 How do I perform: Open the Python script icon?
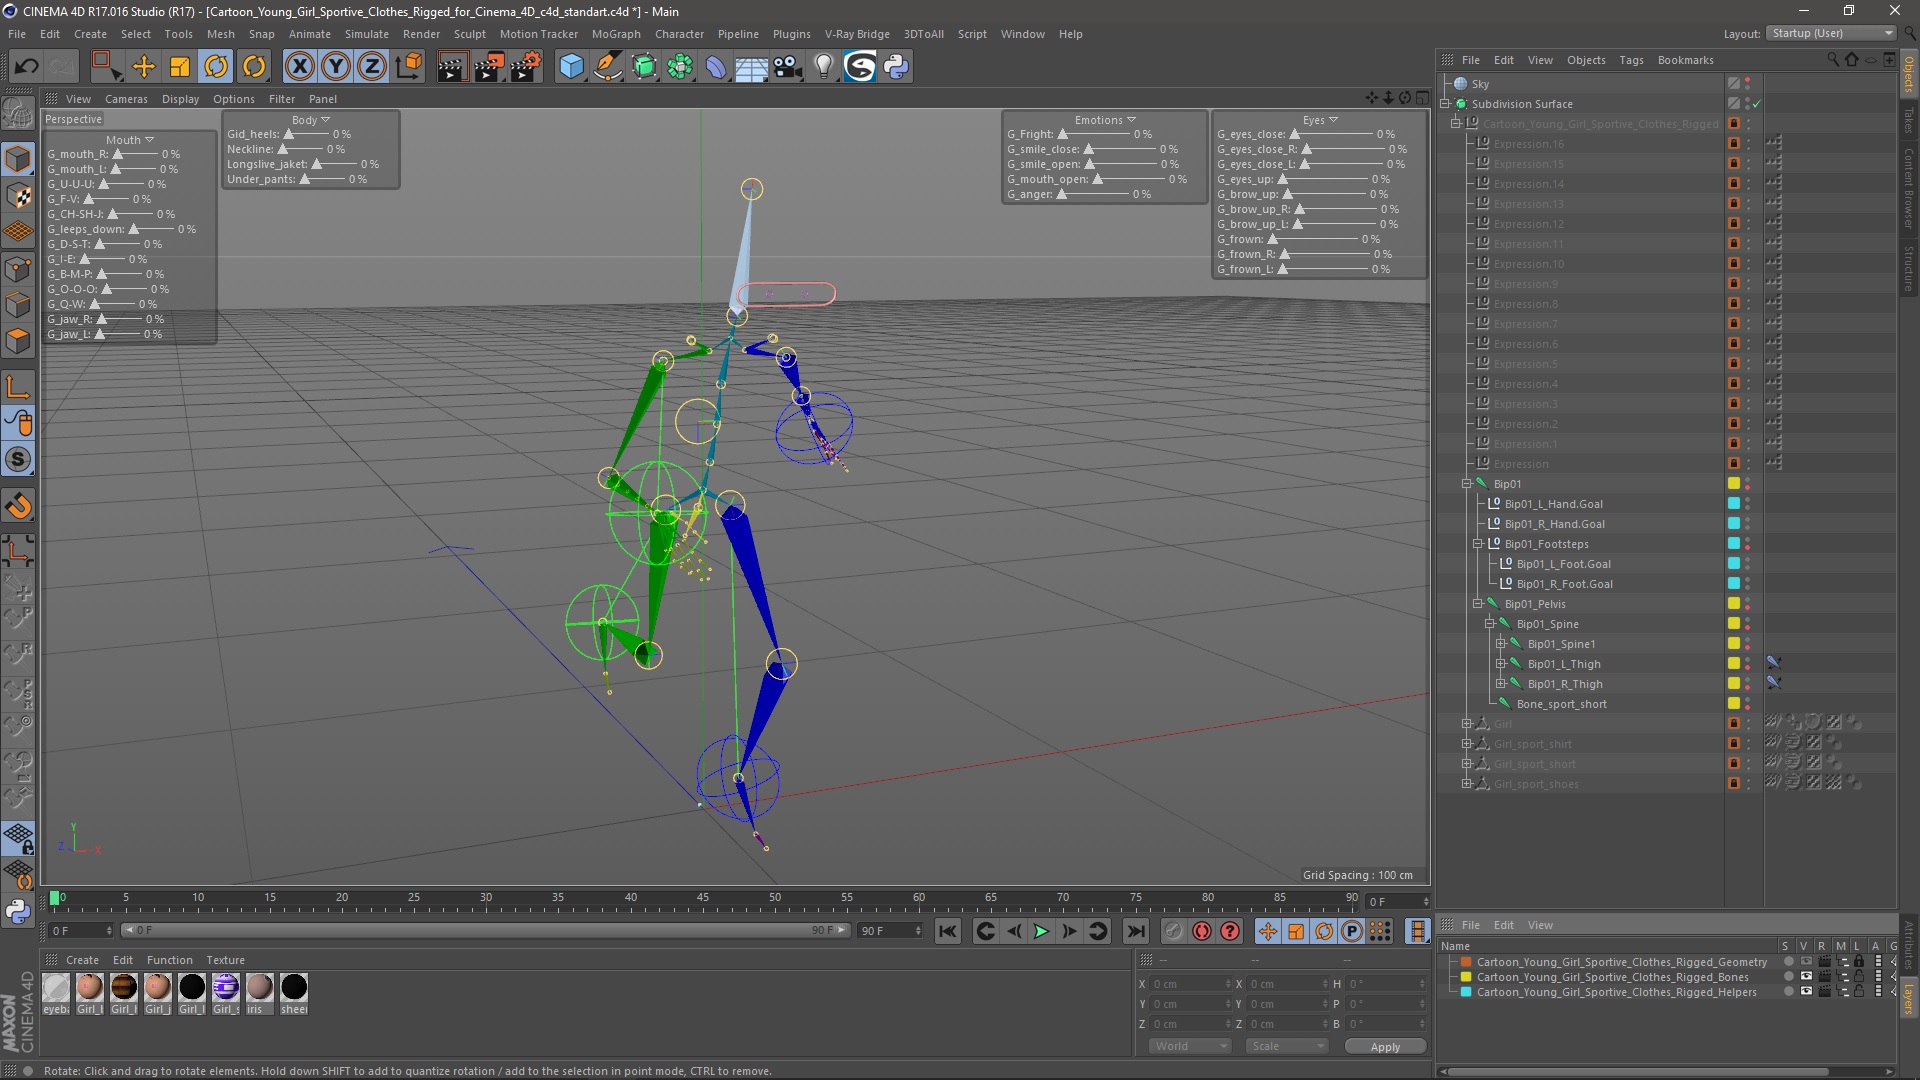coord(897,67)
